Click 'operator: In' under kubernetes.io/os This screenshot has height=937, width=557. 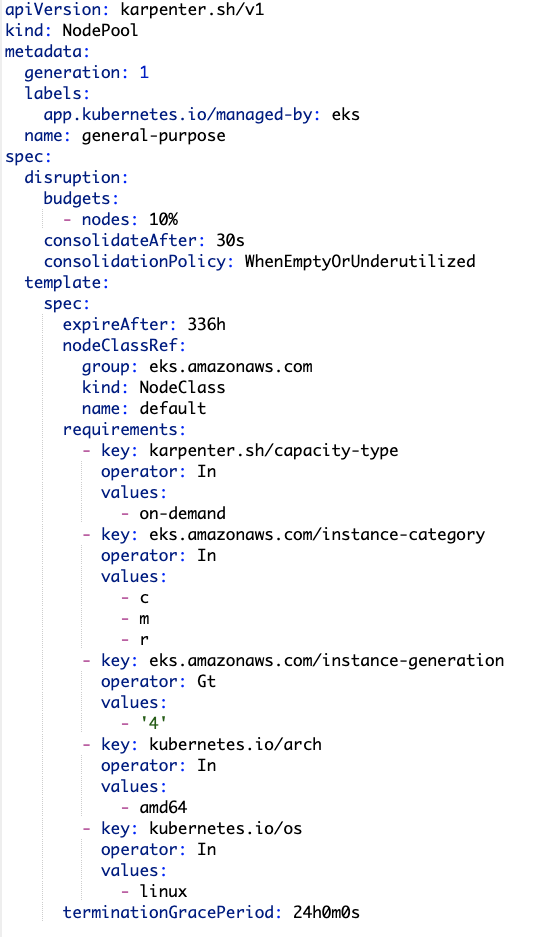tap(158, 849)
